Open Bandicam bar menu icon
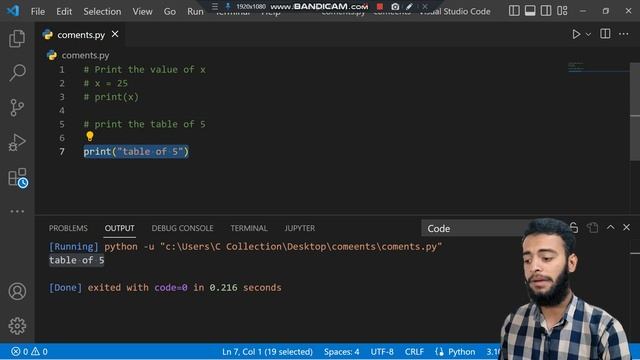 (x=215, y=7)
